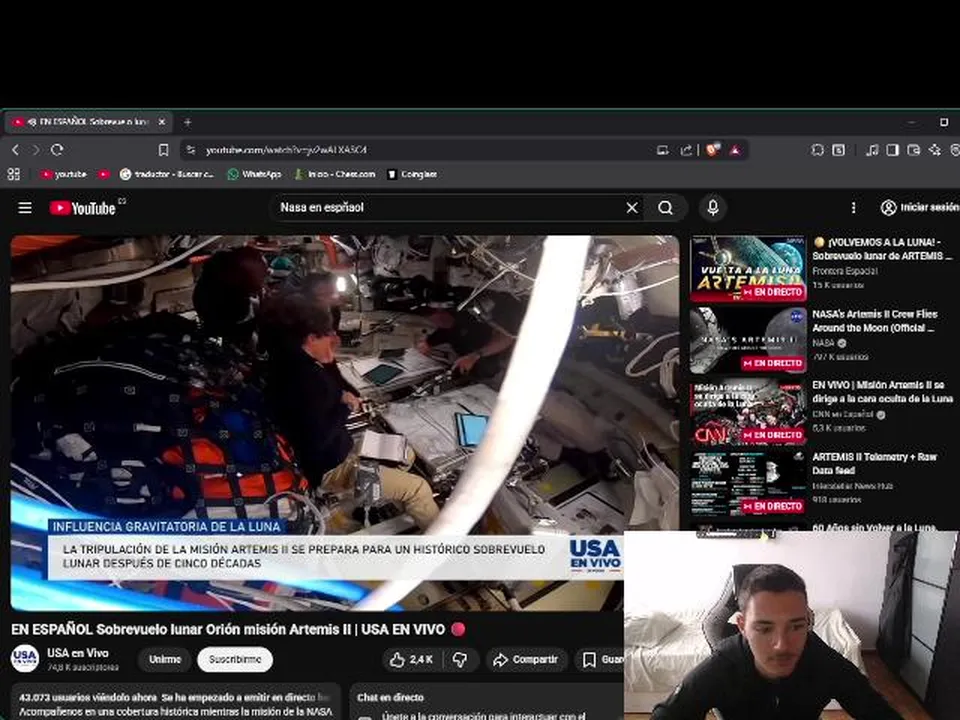Open 'Inicio - Chess.com' bookmark

[334, 174]
